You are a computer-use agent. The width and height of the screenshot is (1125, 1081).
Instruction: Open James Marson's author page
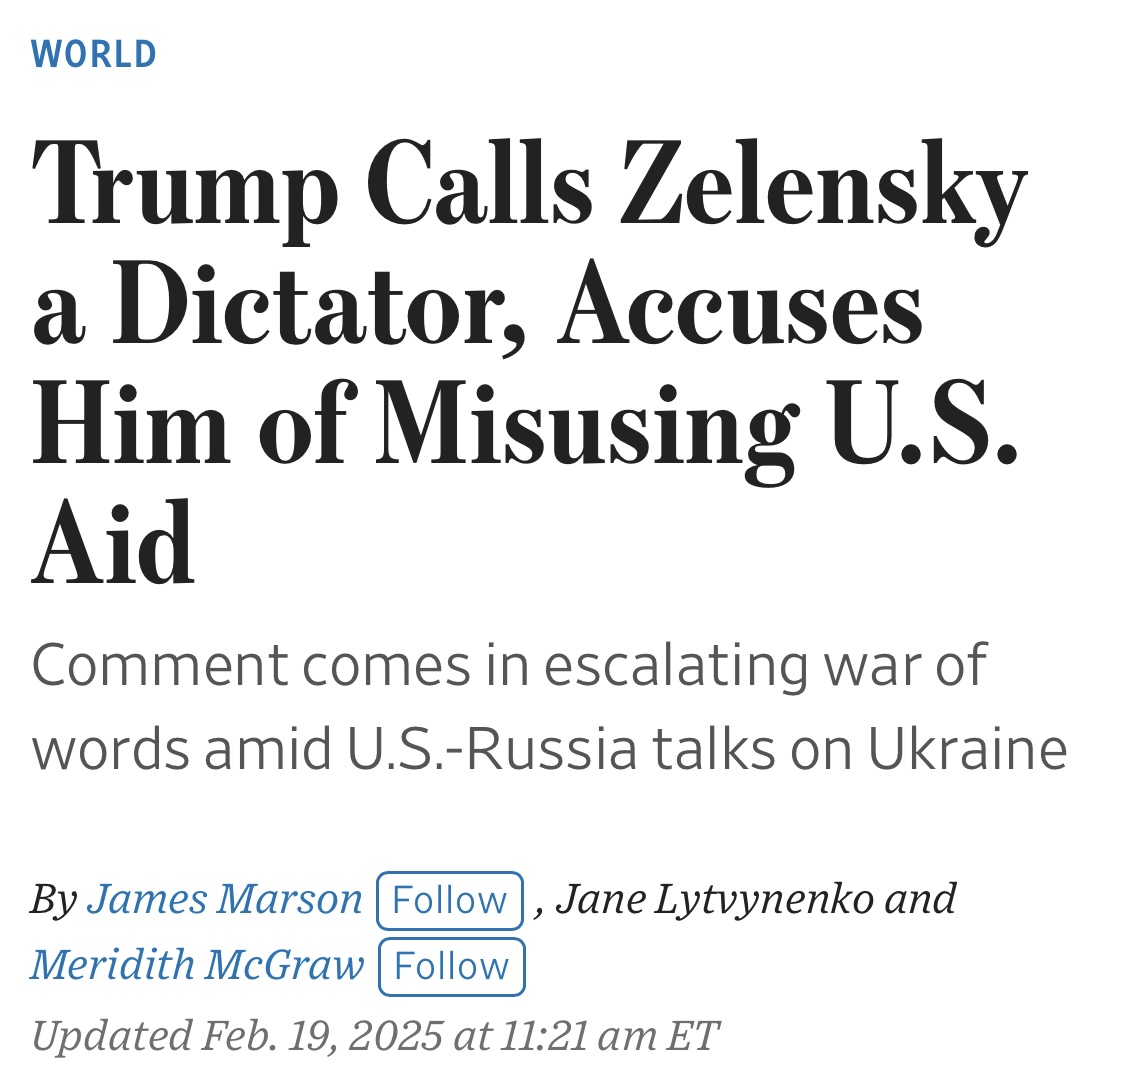pyautogui.click(x=224, y=899)
